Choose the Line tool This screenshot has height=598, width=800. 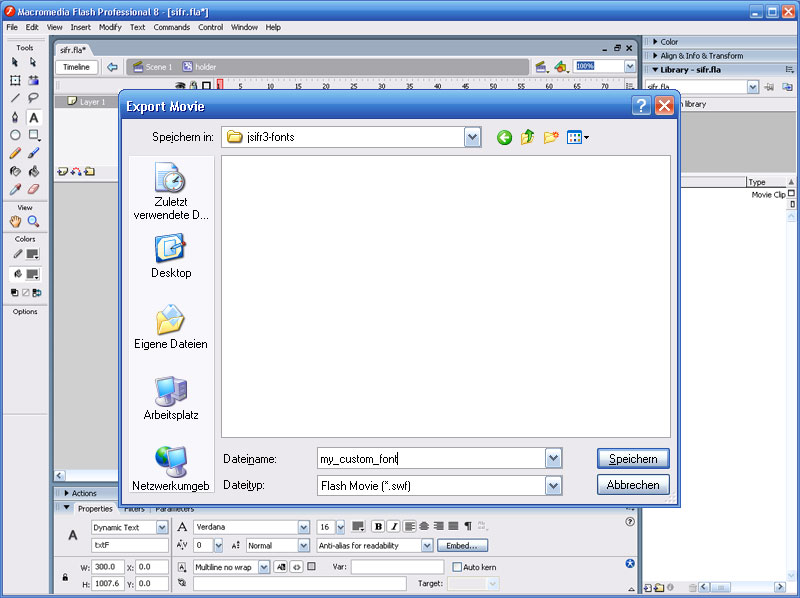click(x=15, y=98)
